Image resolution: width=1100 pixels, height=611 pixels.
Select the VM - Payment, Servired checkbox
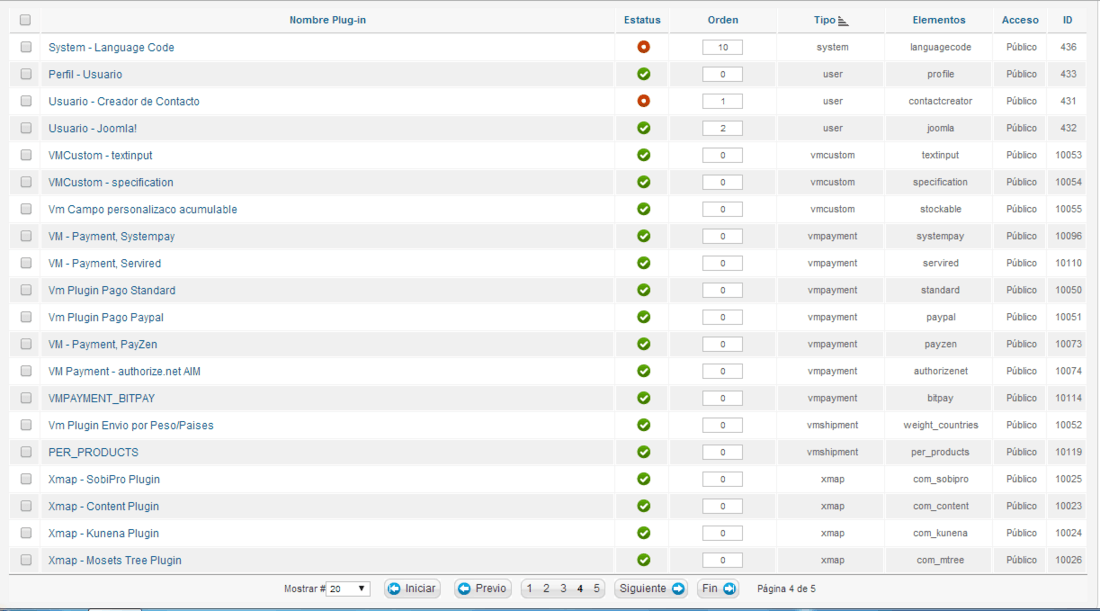(x=26, y=263)
